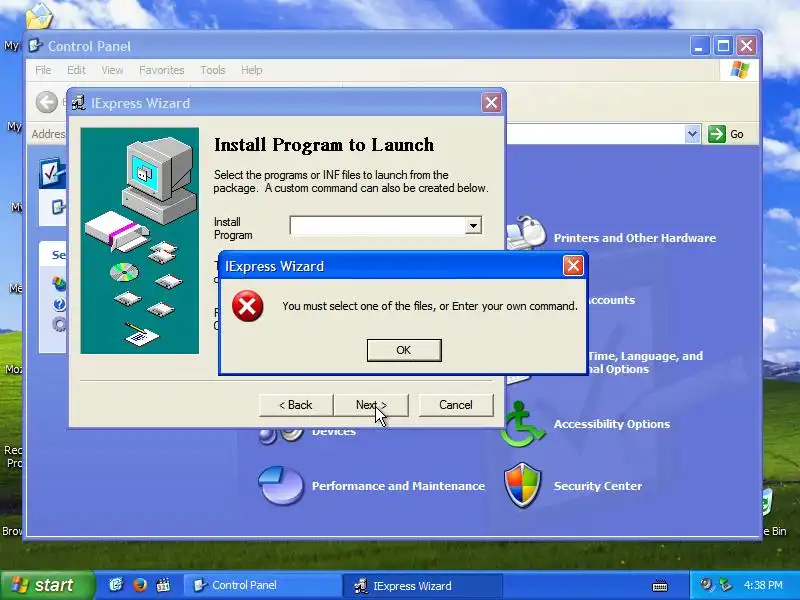Screen dimensions: 800x600
Task: Switch to IExpress Wizard taskbar button
Action: pyautogui.click(x=422, y=586)
